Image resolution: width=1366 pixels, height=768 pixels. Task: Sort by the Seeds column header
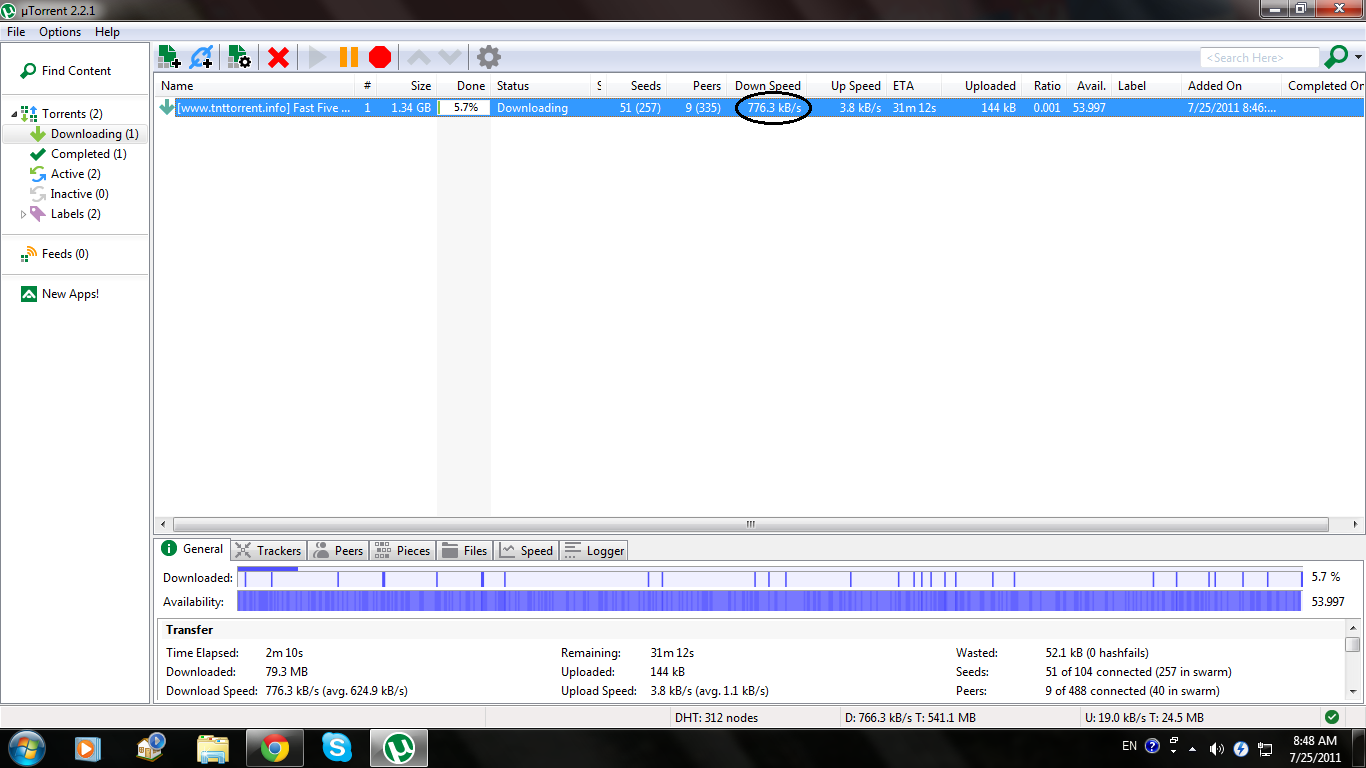[636, 86]
